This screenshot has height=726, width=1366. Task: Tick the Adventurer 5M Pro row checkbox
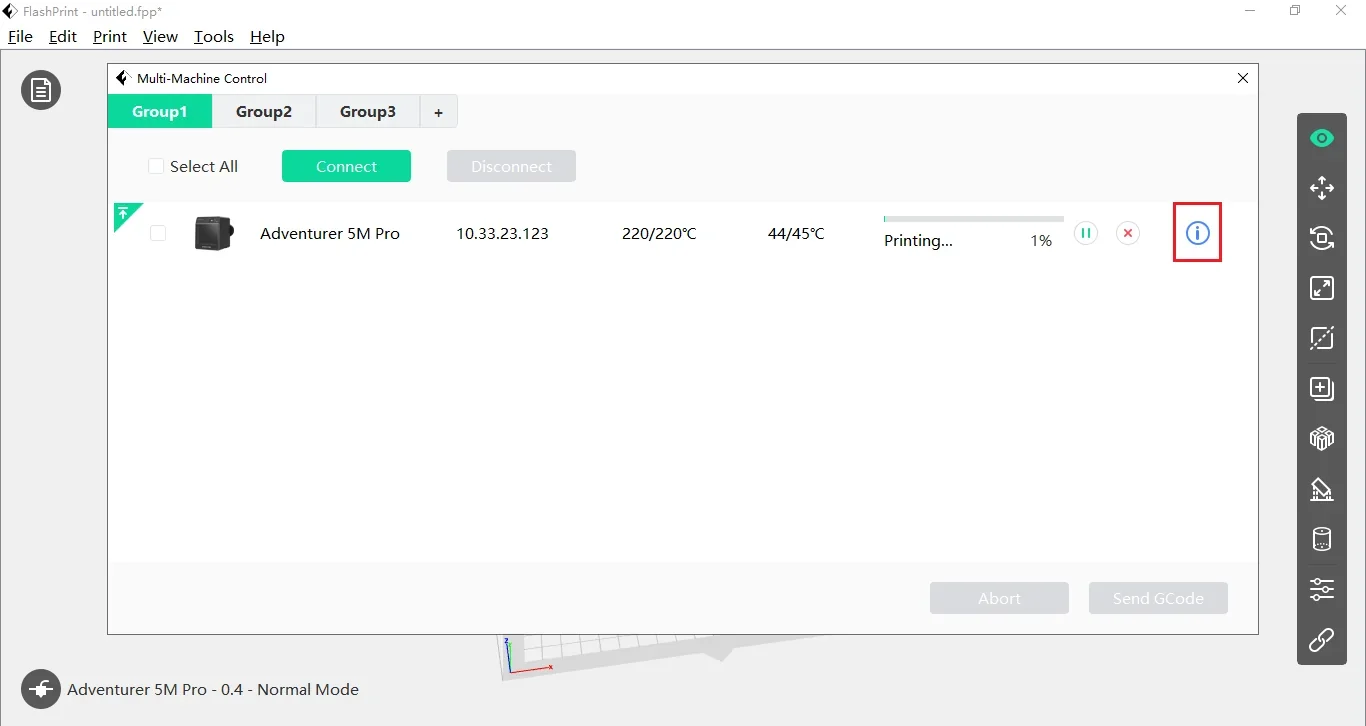tap(158, 234)
